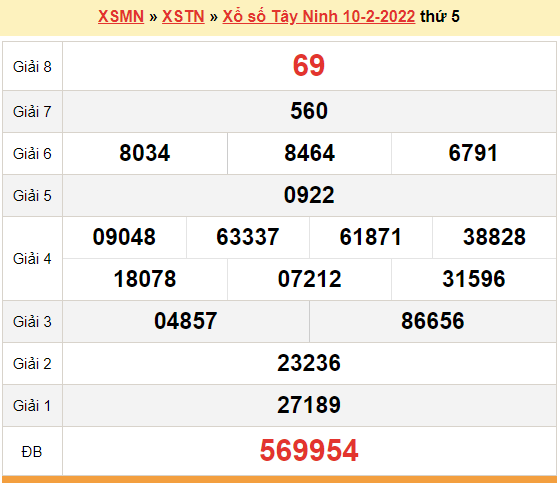560x483 pixels.
Task: Click the Giải 2 result 23236
Action: [x=309, y=363]
